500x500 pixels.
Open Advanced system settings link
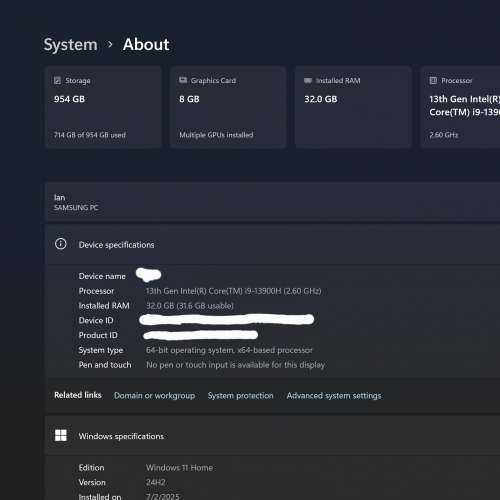click(x=334, y=396)
